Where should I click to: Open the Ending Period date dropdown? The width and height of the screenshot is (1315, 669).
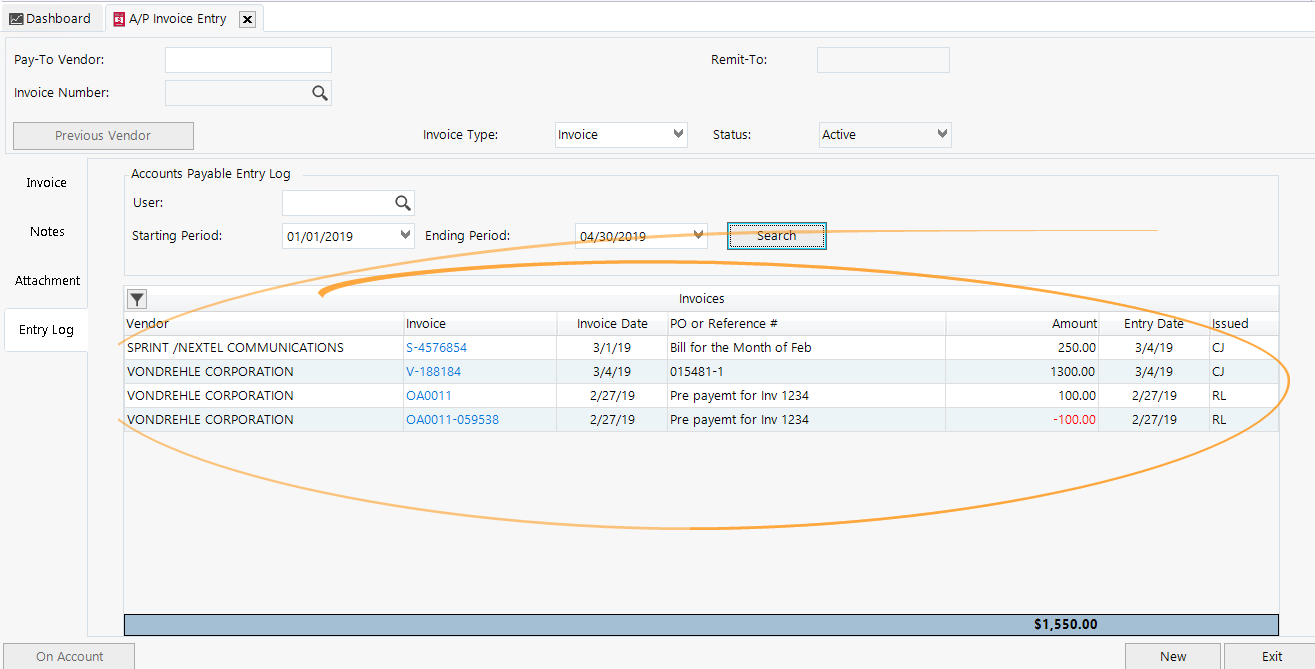[x=698, y=235]
